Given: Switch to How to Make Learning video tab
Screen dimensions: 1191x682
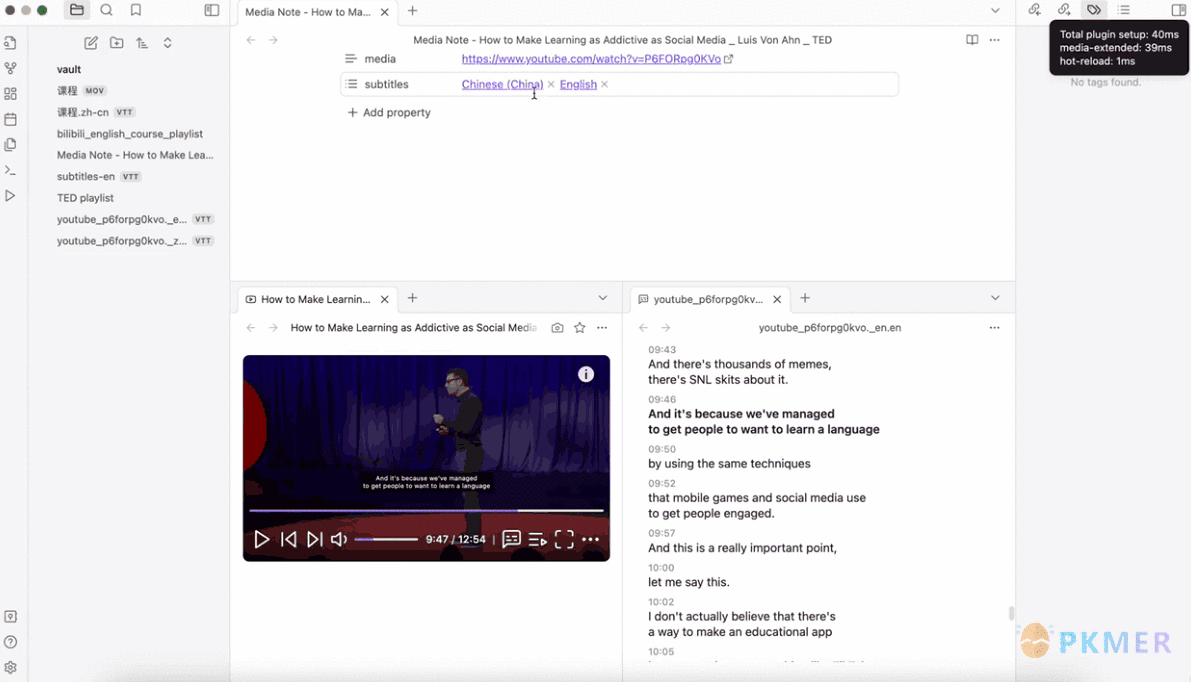Looking at the screenshot, I should tap(315, 299).
